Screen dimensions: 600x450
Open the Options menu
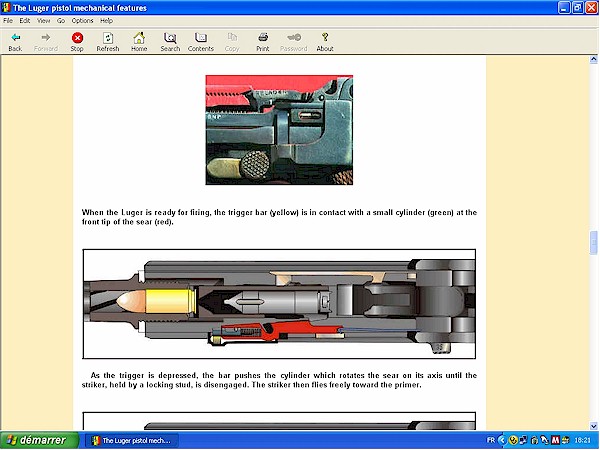(x=82, y=21)
